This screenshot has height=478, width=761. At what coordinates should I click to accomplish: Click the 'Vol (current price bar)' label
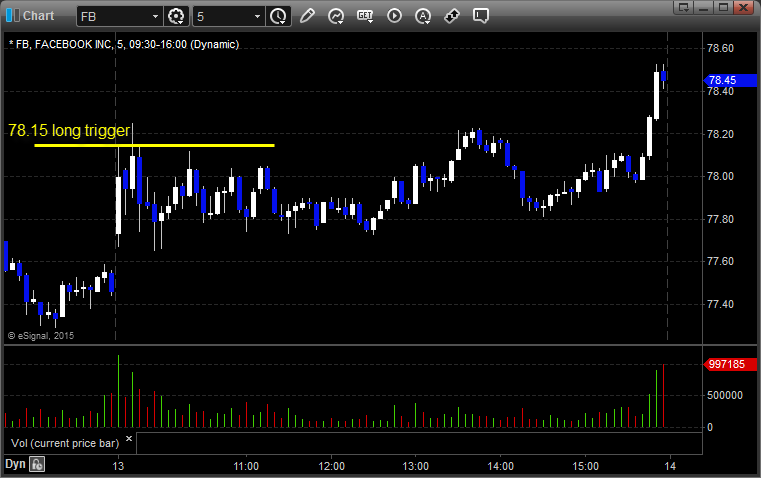pyautogui.click(x=65, y=443)
